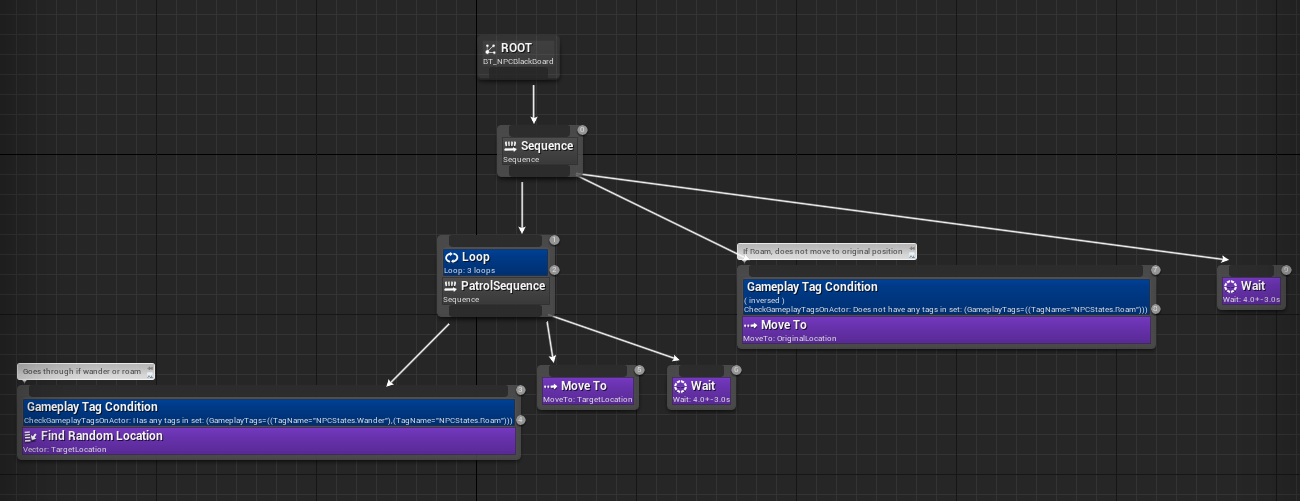
Task: Click the '( inversed )' label on tag condition
Action: [764, 300]
